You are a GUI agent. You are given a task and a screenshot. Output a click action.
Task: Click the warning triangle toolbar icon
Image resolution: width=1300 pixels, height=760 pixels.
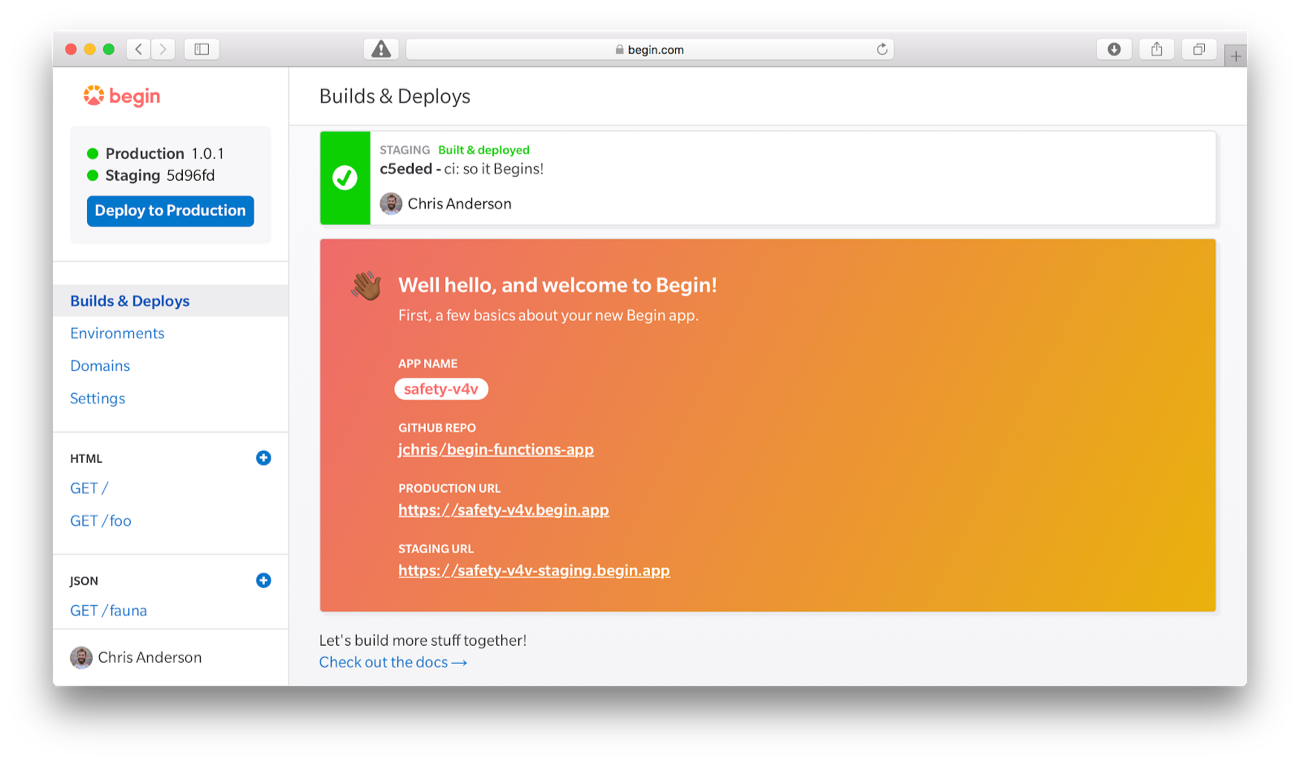click(x=381, y=49)
